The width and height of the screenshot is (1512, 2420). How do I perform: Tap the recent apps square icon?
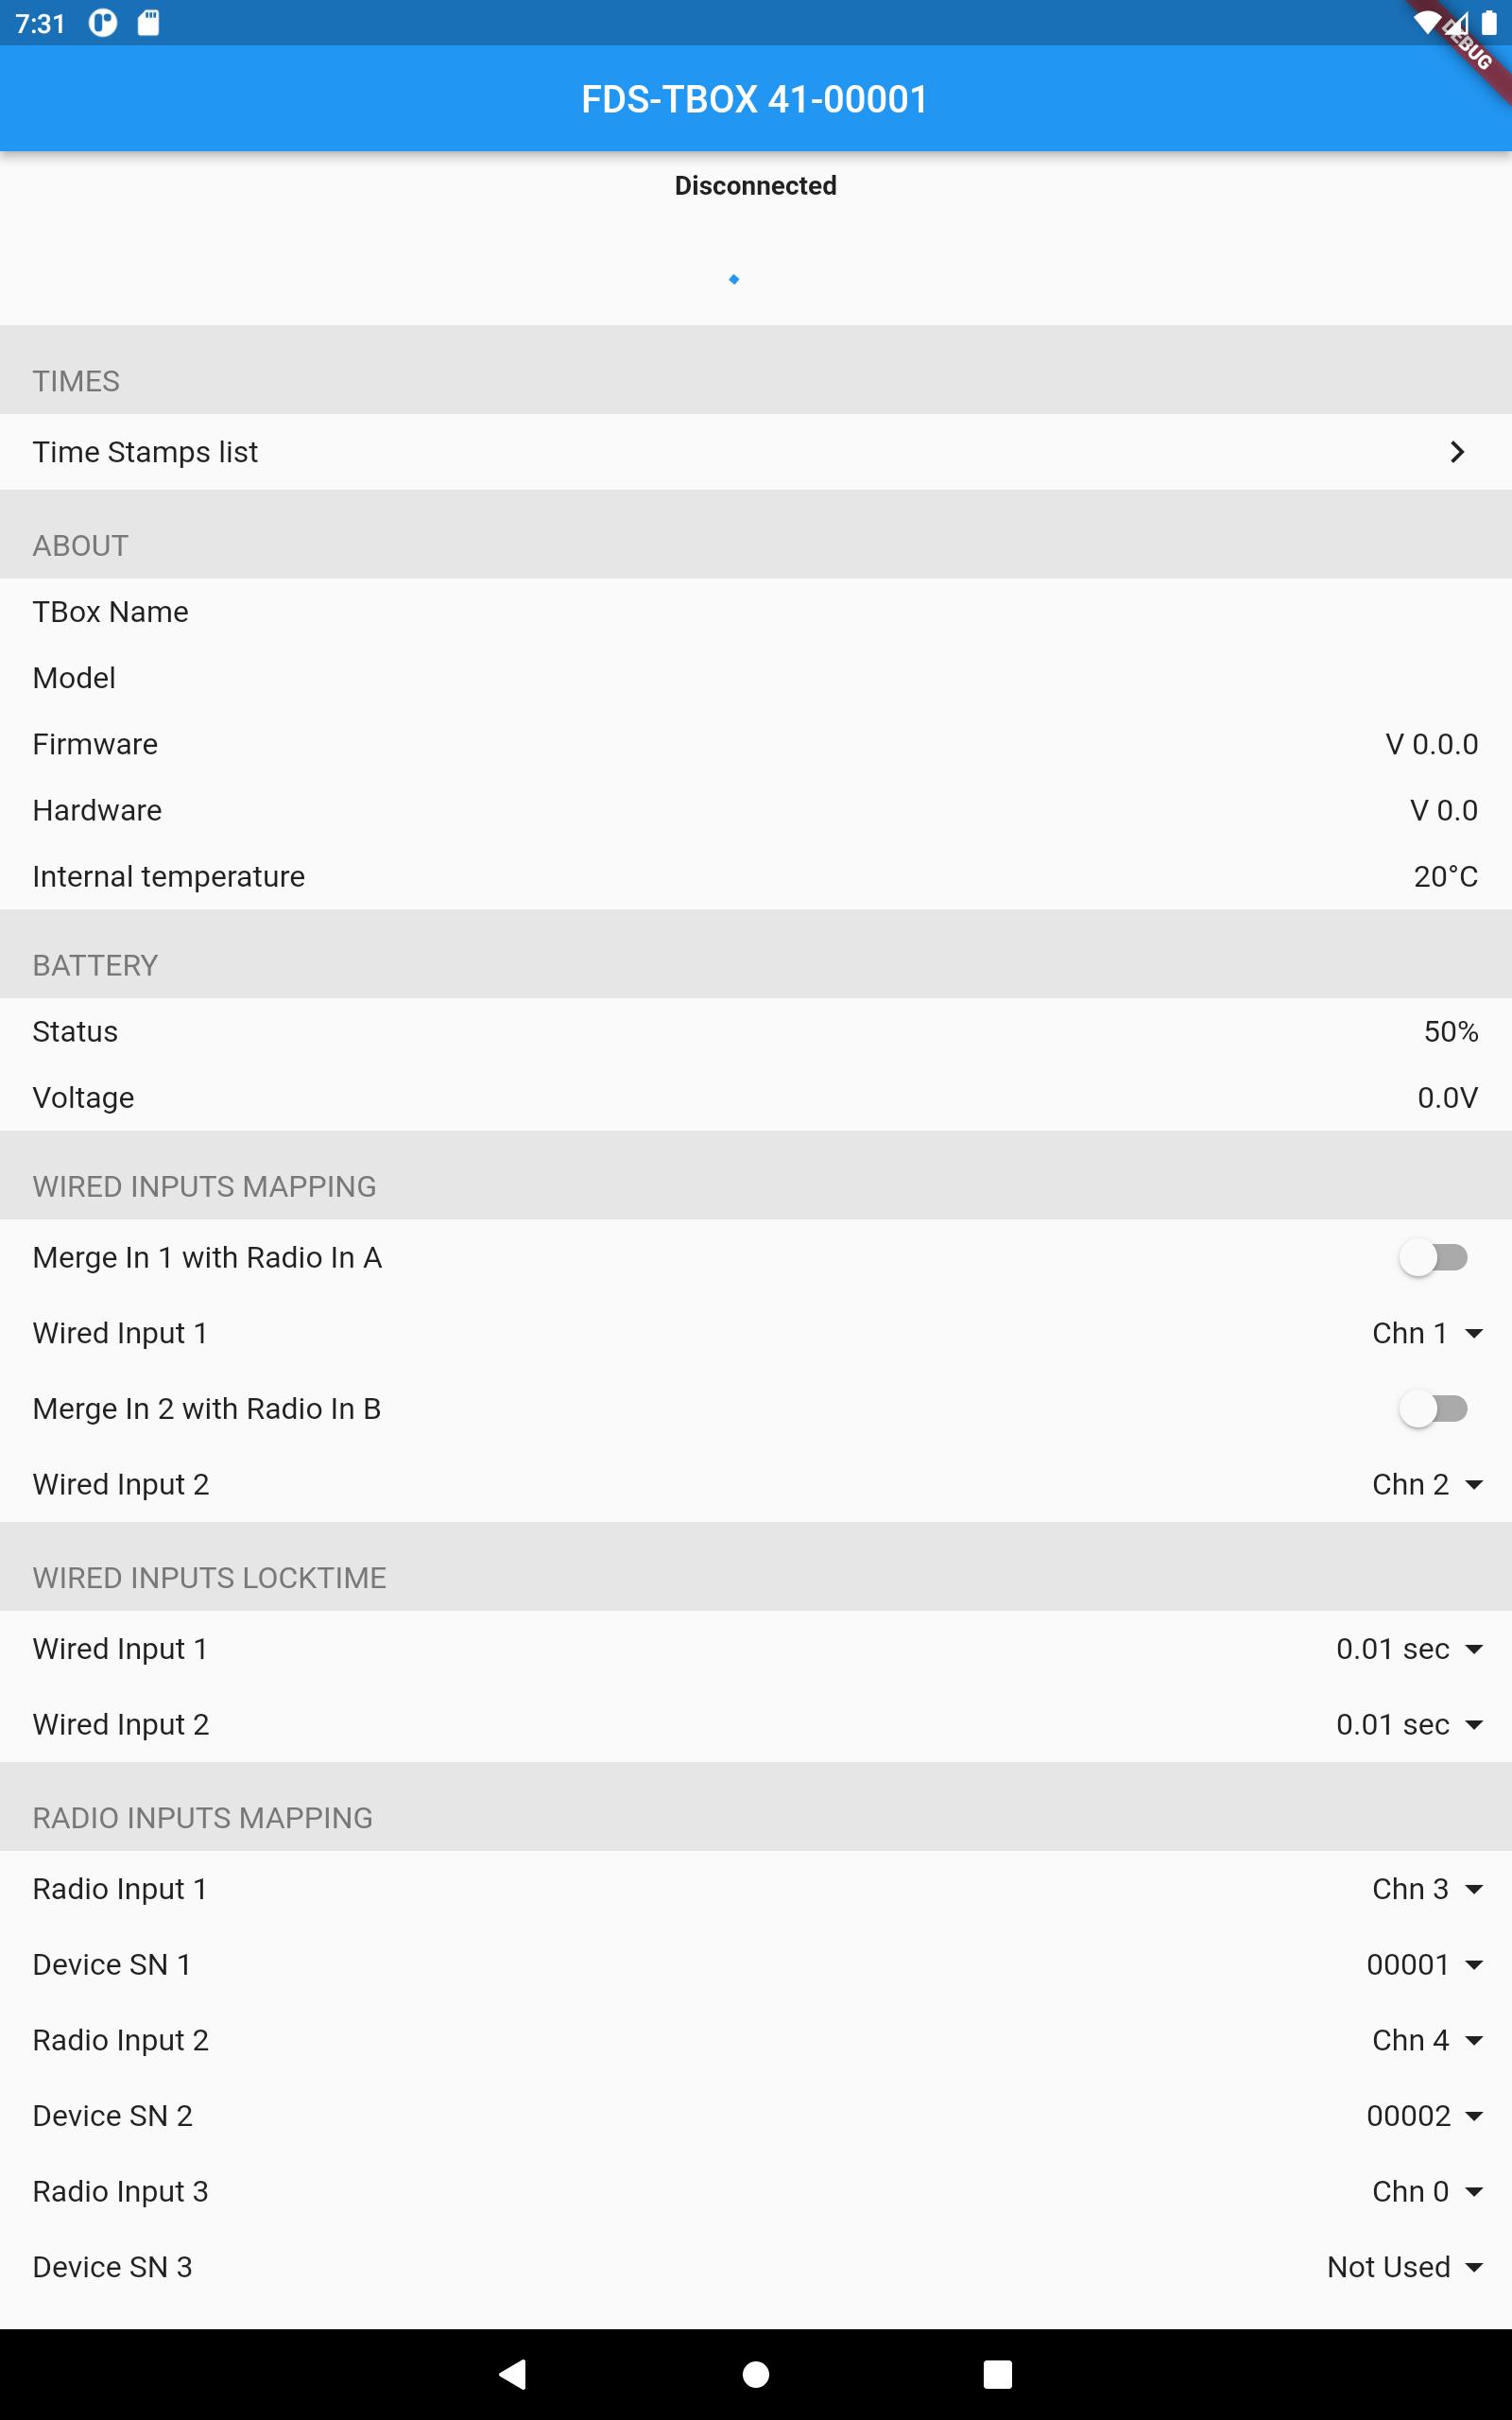click(997, 2374)
